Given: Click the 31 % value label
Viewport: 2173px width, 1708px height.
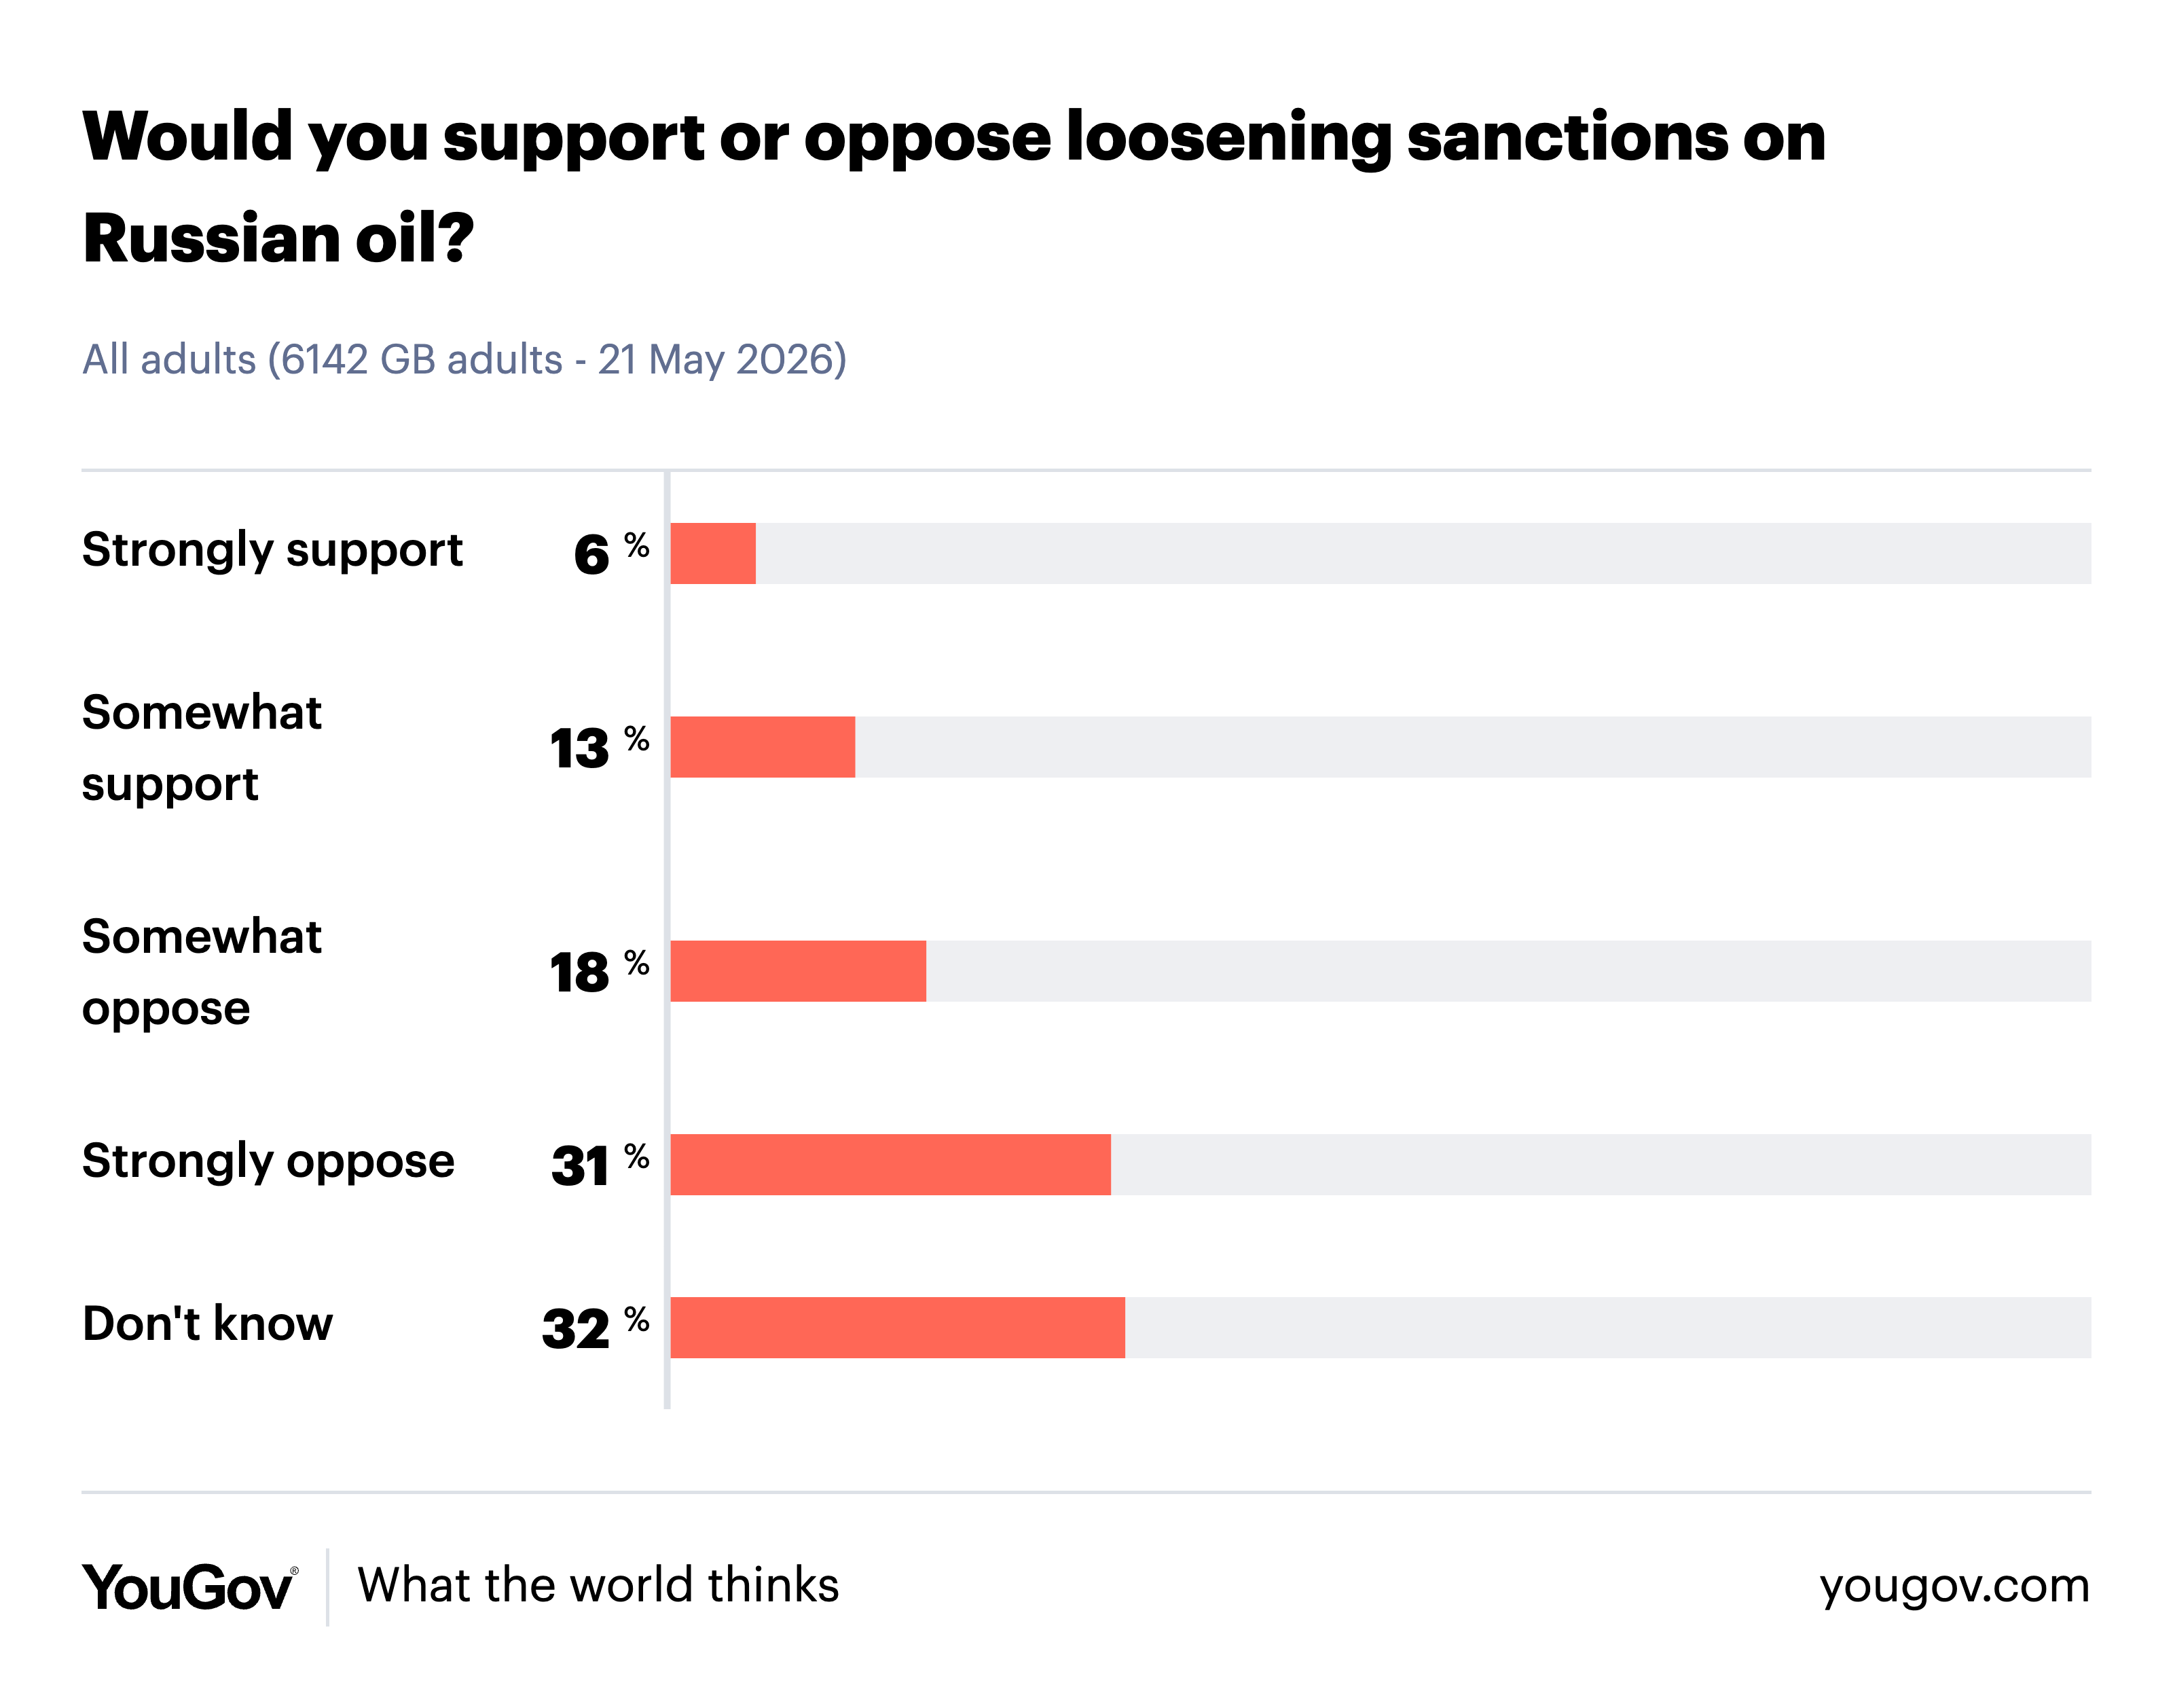Looking at the screenshot, I should tap(599, 1165).
